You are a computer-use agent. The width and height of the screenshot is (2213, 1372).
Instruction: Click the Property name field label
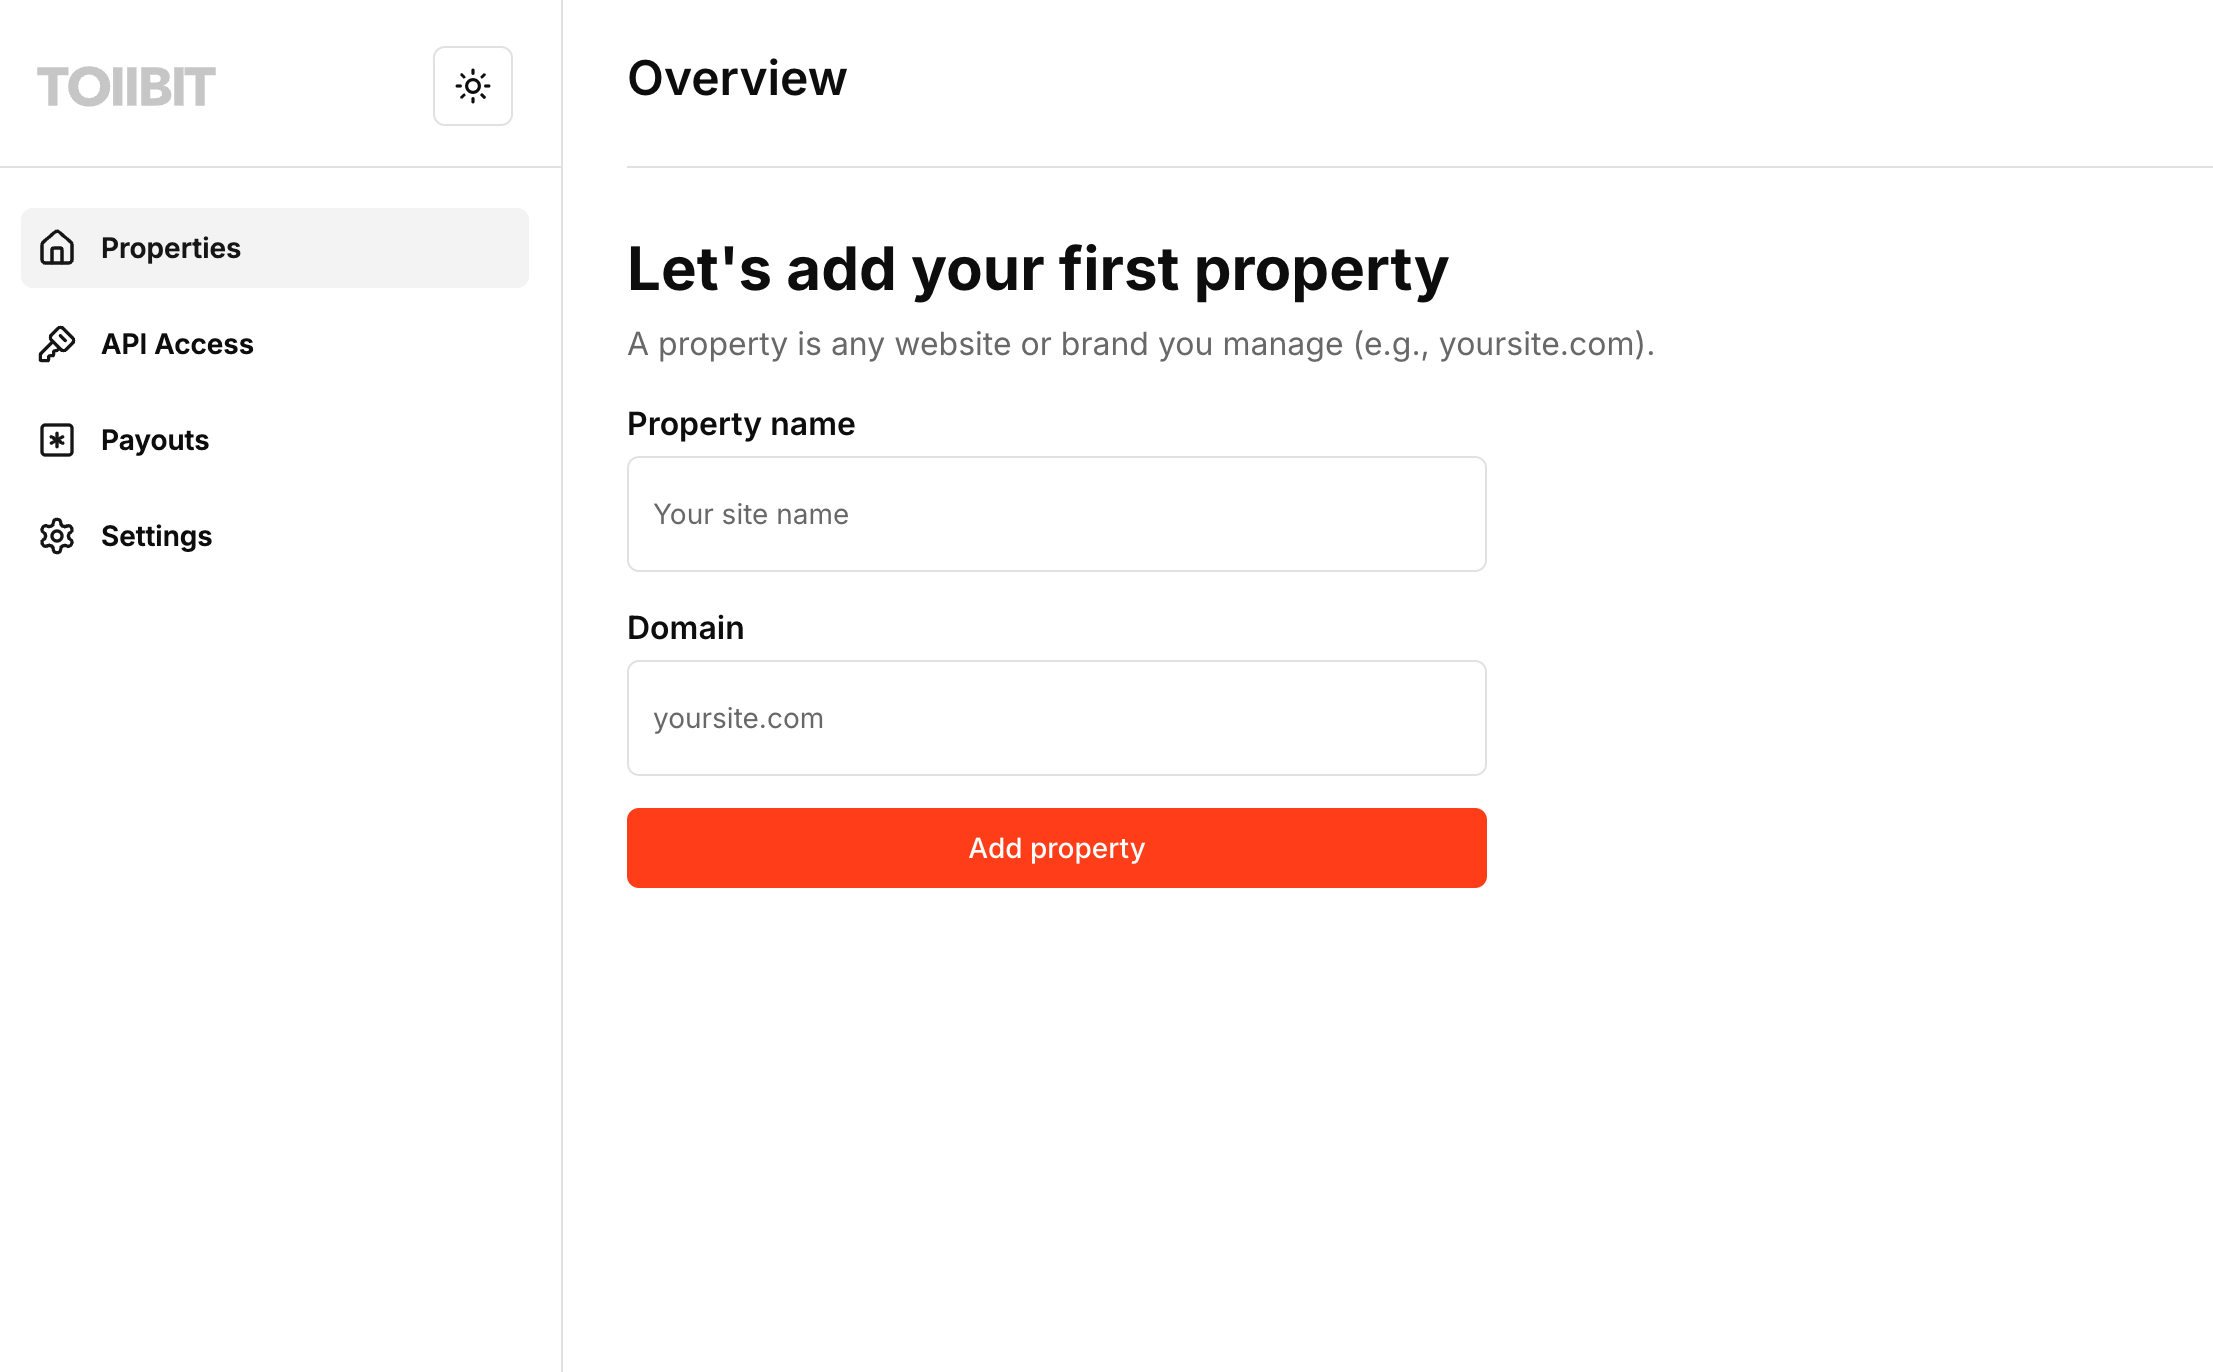point(741,424)
